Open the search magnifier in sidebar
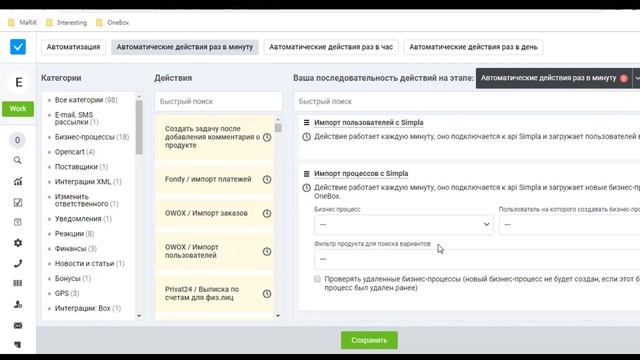 (x=18, y=160)
